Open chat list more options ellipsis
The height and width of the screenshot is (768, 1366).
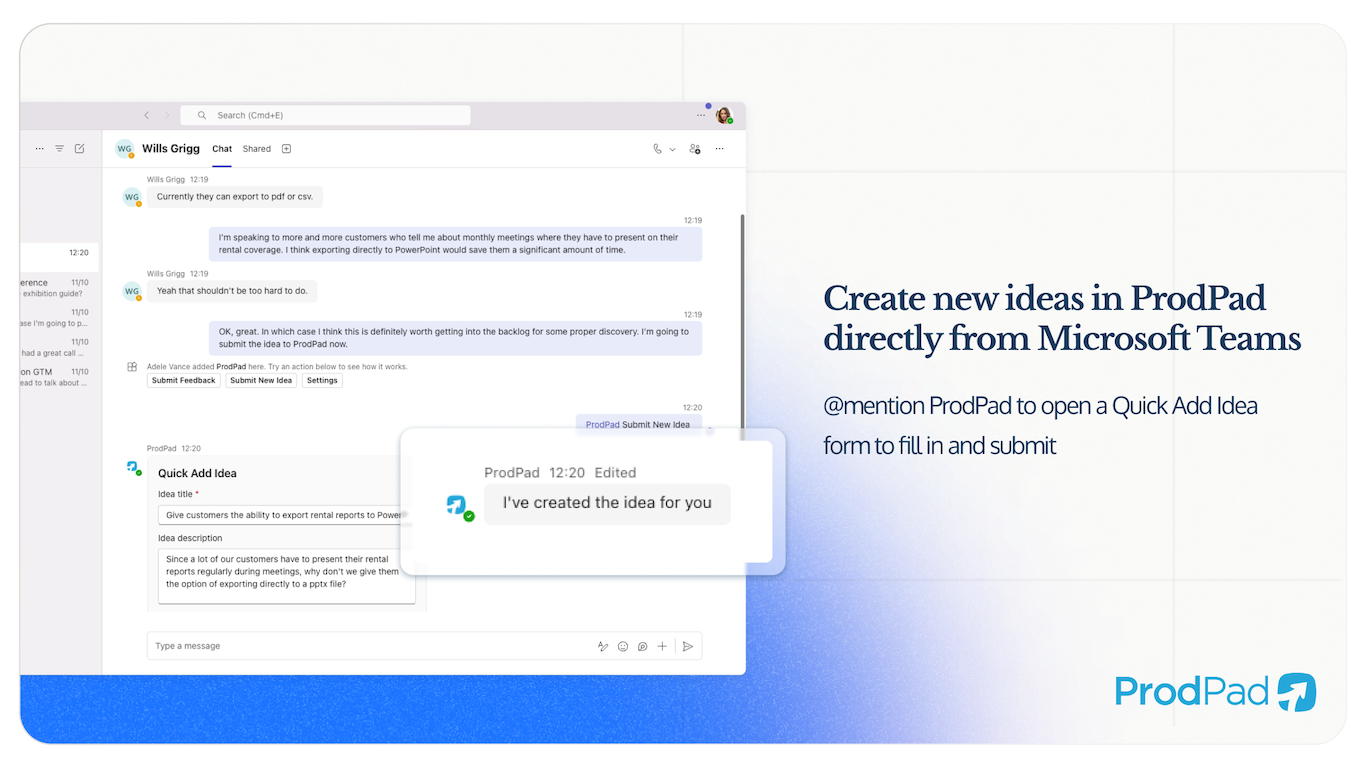pyautogui.click(x=40, y=148)
